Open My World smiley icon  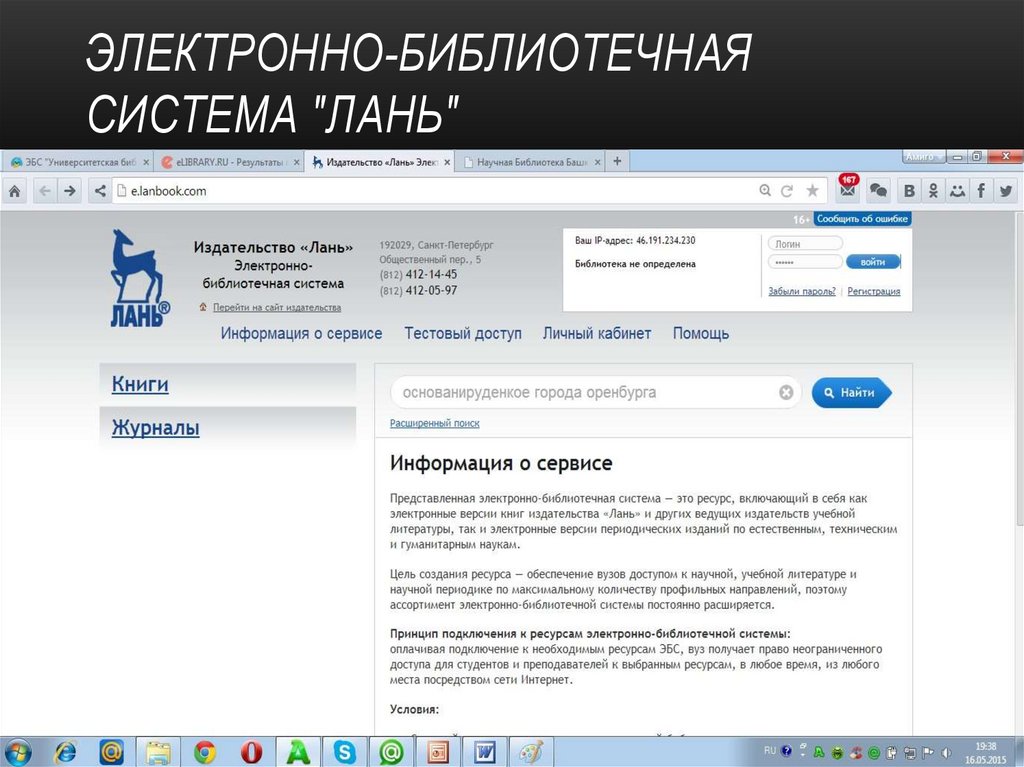click(957, 190)
